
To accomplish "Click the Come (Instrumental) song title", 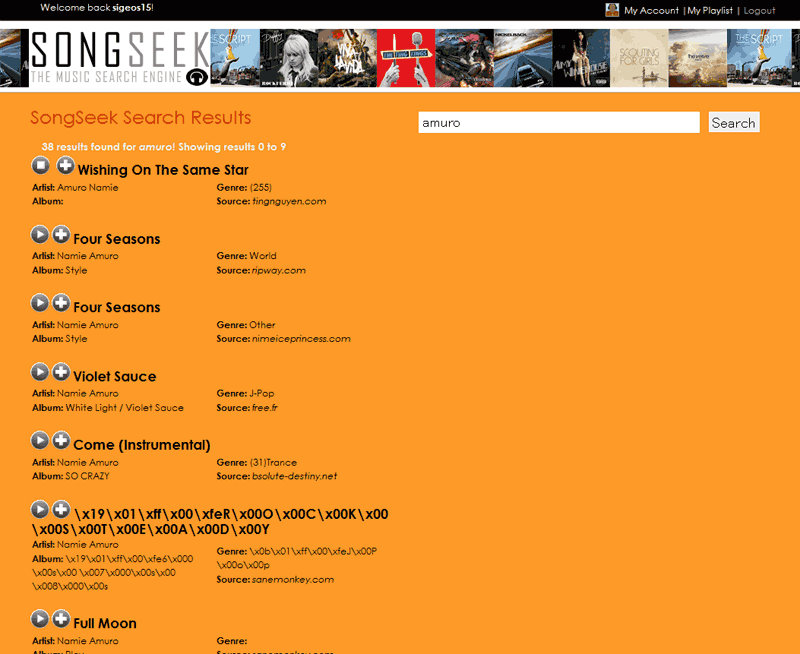I will (142, 445).
